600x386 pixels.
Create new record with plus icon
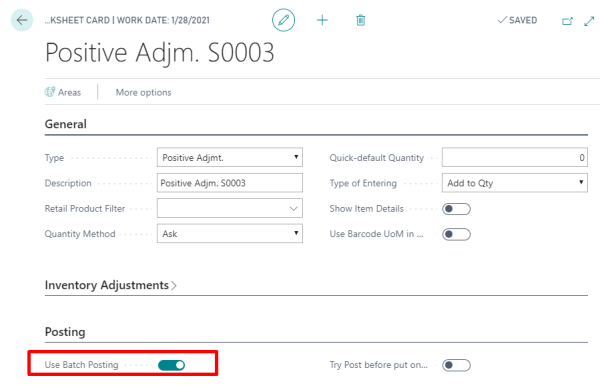(322, 20)
